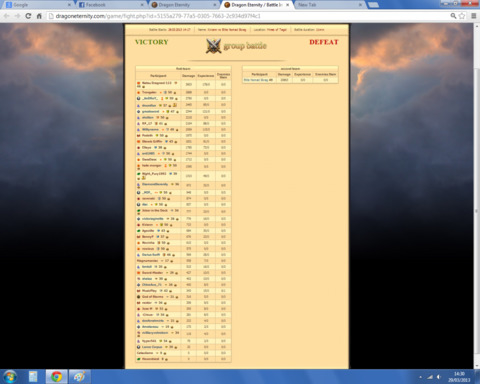Screen dimensions: 480x384
Task: Open Elite Nomad Ibraq participant link
Action: point(256,80)
